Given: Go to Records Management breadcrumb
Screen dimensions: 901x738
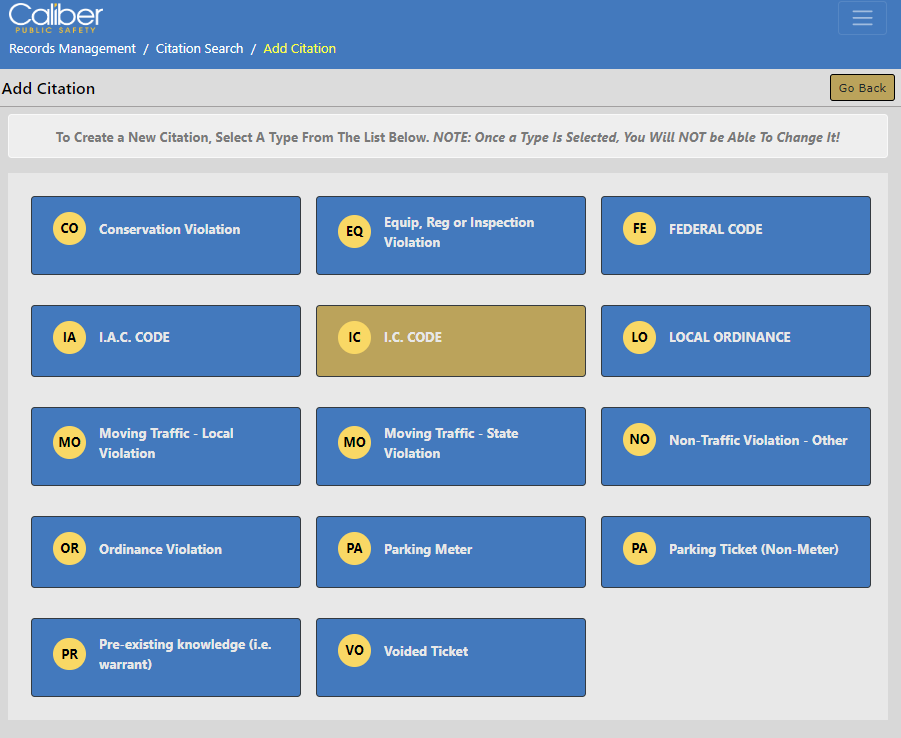Looking at the screenshot, I should pos(72,49).
